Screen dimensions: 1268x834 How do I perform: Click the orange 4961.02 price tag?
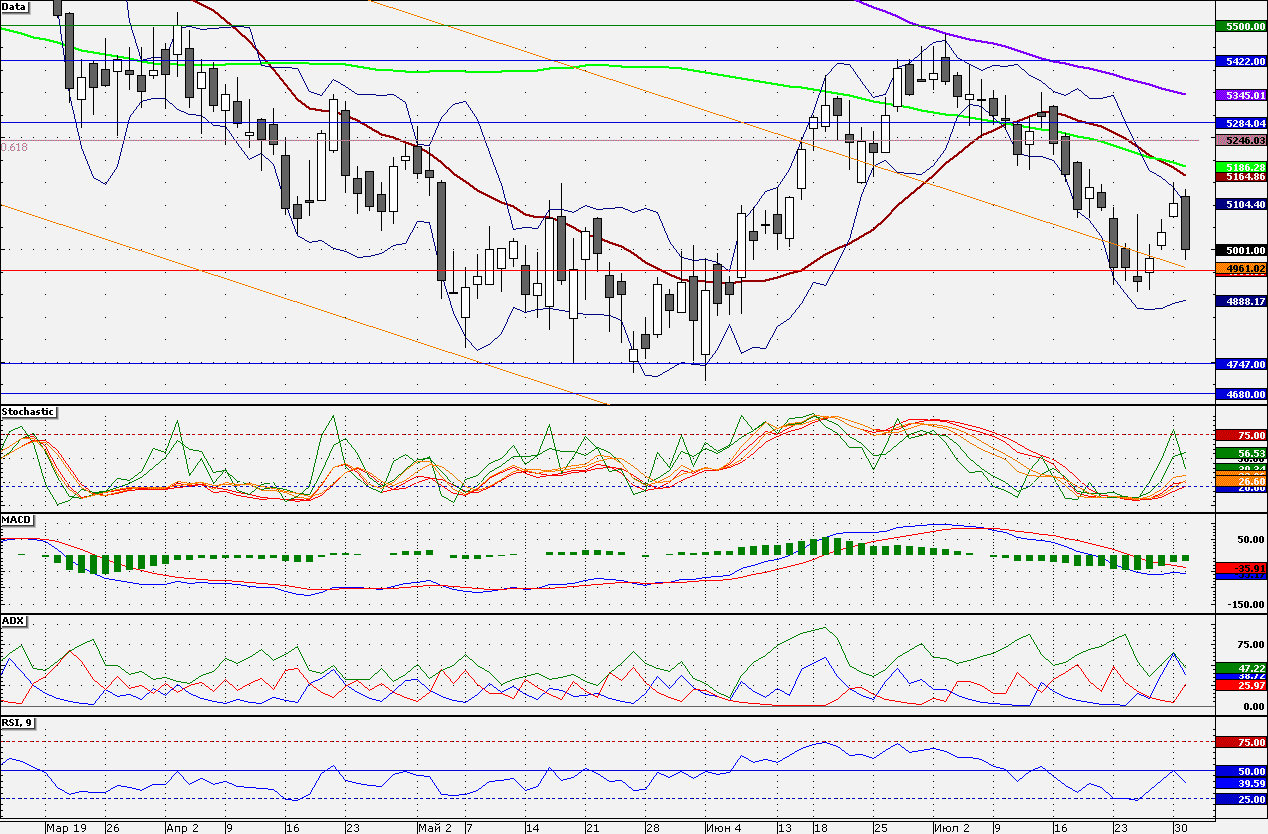click(x=1240, y=269)
